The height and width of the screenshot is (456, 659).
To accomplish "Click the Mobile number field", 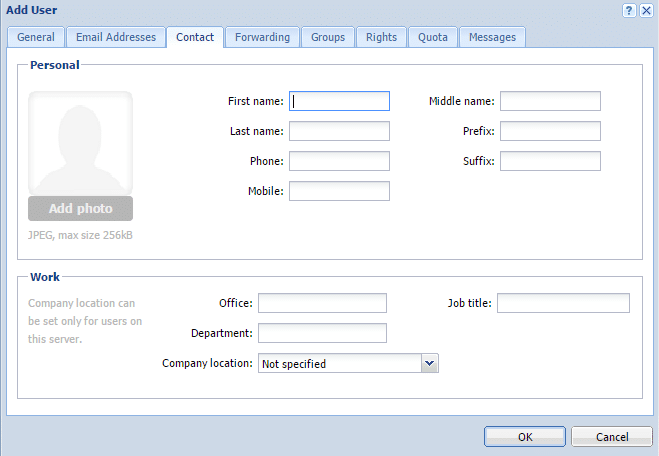I will pyautogui.click(x=339, y=191).
